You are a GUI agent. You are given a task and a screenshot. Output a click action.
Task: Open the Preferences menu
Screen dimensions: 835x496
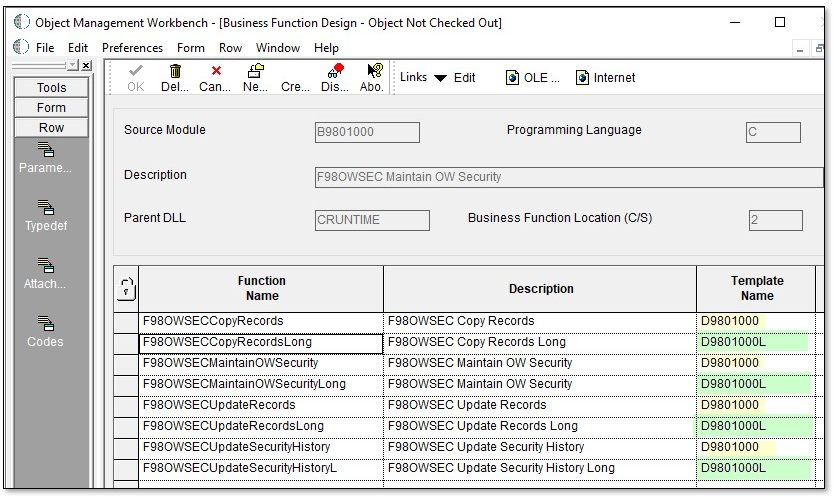(132, 48)
